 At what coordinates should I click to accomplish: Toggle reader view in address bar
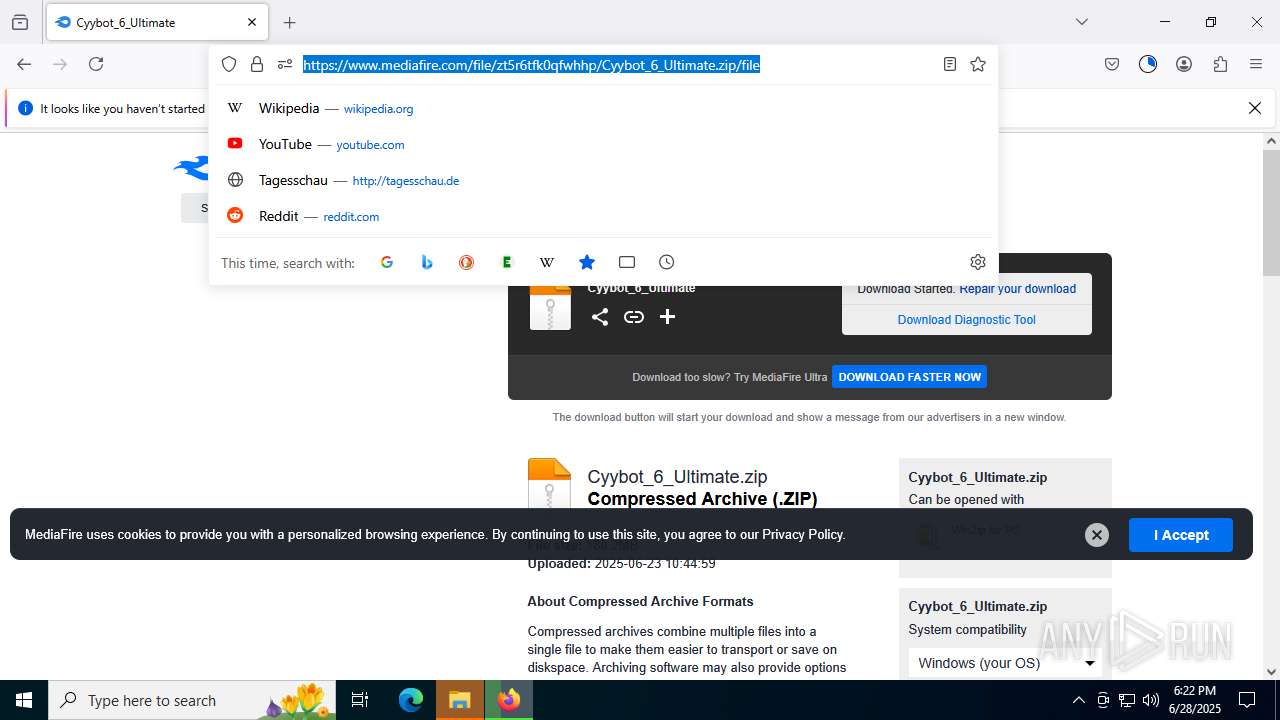pyautogui.click(x=950, y=64)
